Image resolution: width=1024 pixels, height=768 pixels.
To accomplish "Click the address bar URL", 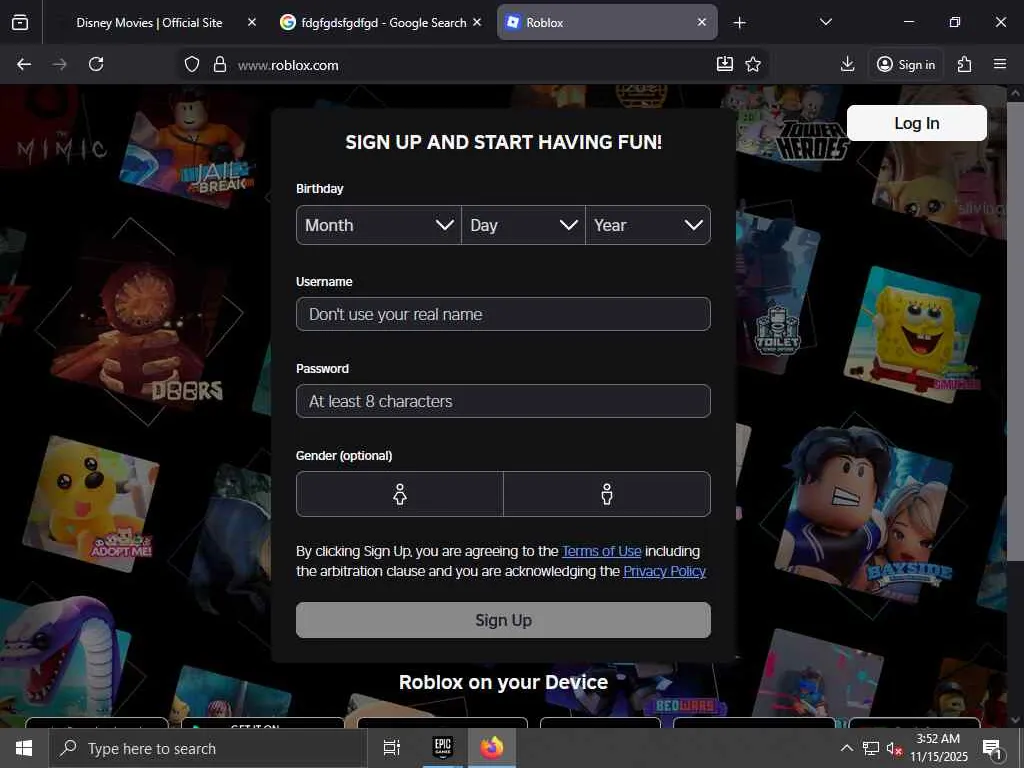I will coord(288,65).
